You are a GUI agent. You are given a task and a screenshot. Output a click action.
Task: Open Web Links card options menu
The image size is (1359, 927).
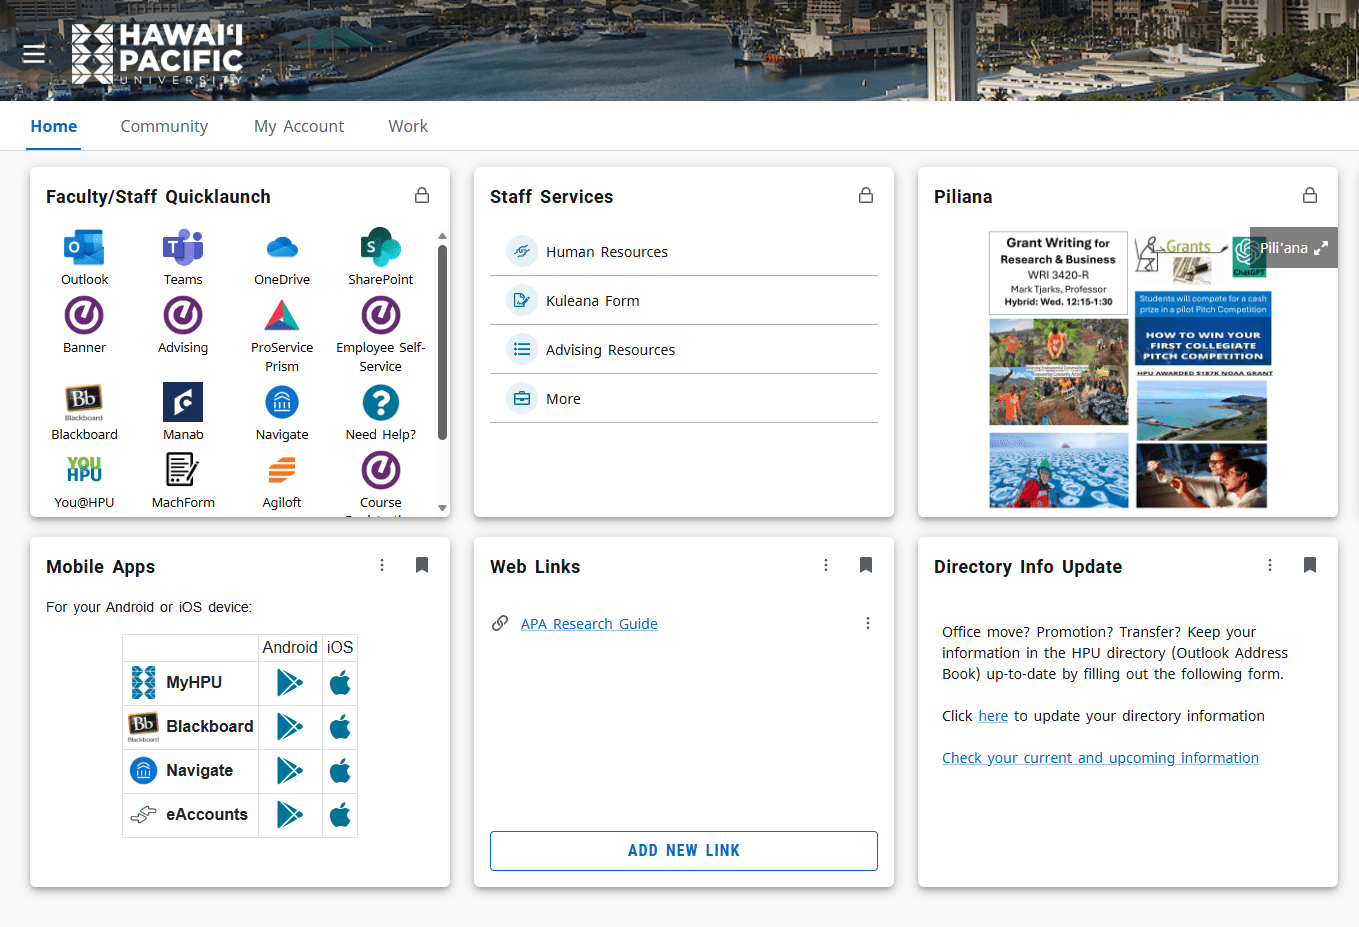(826, 565)
